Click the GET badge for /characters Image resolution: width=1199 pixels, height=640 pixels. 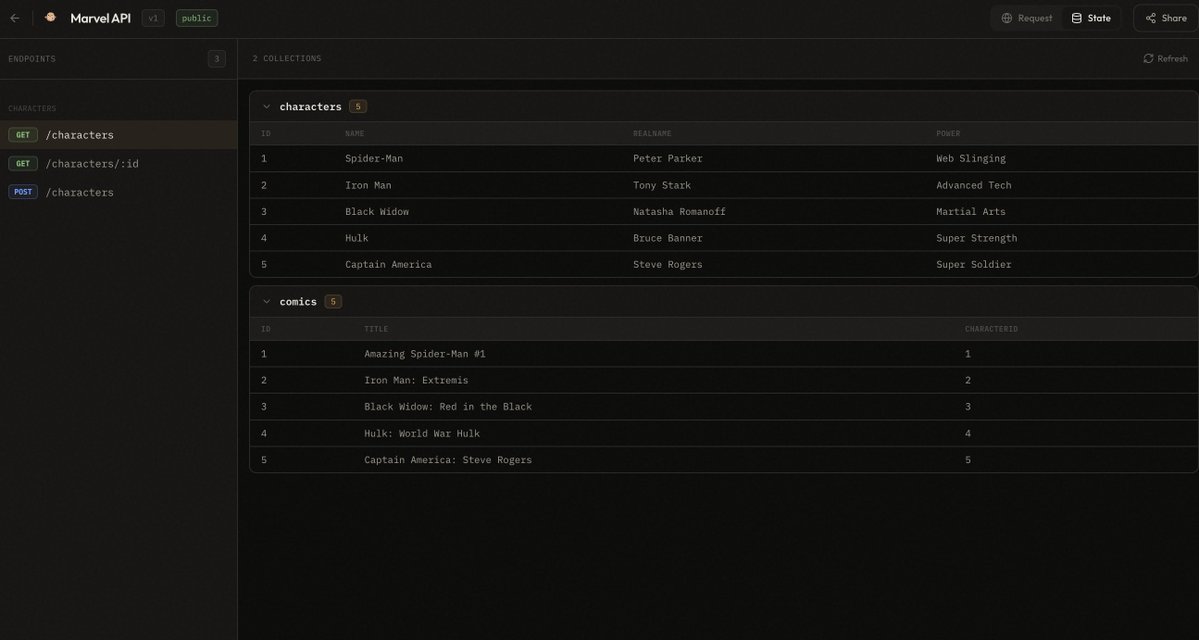[23, 135]
